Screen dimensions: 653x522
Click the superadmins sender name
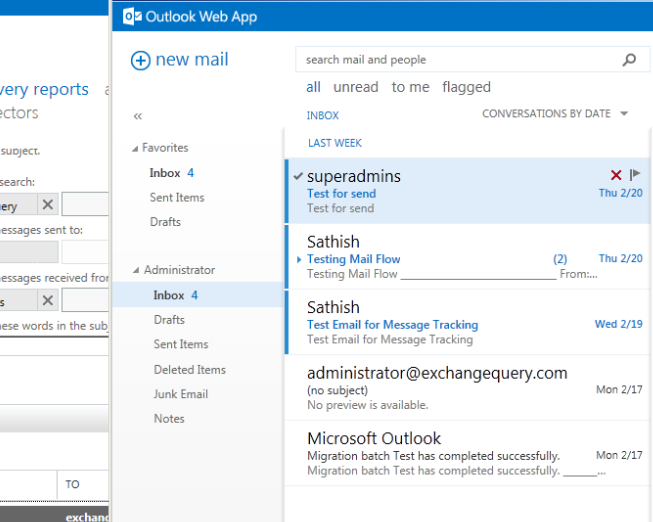(354, 177)
